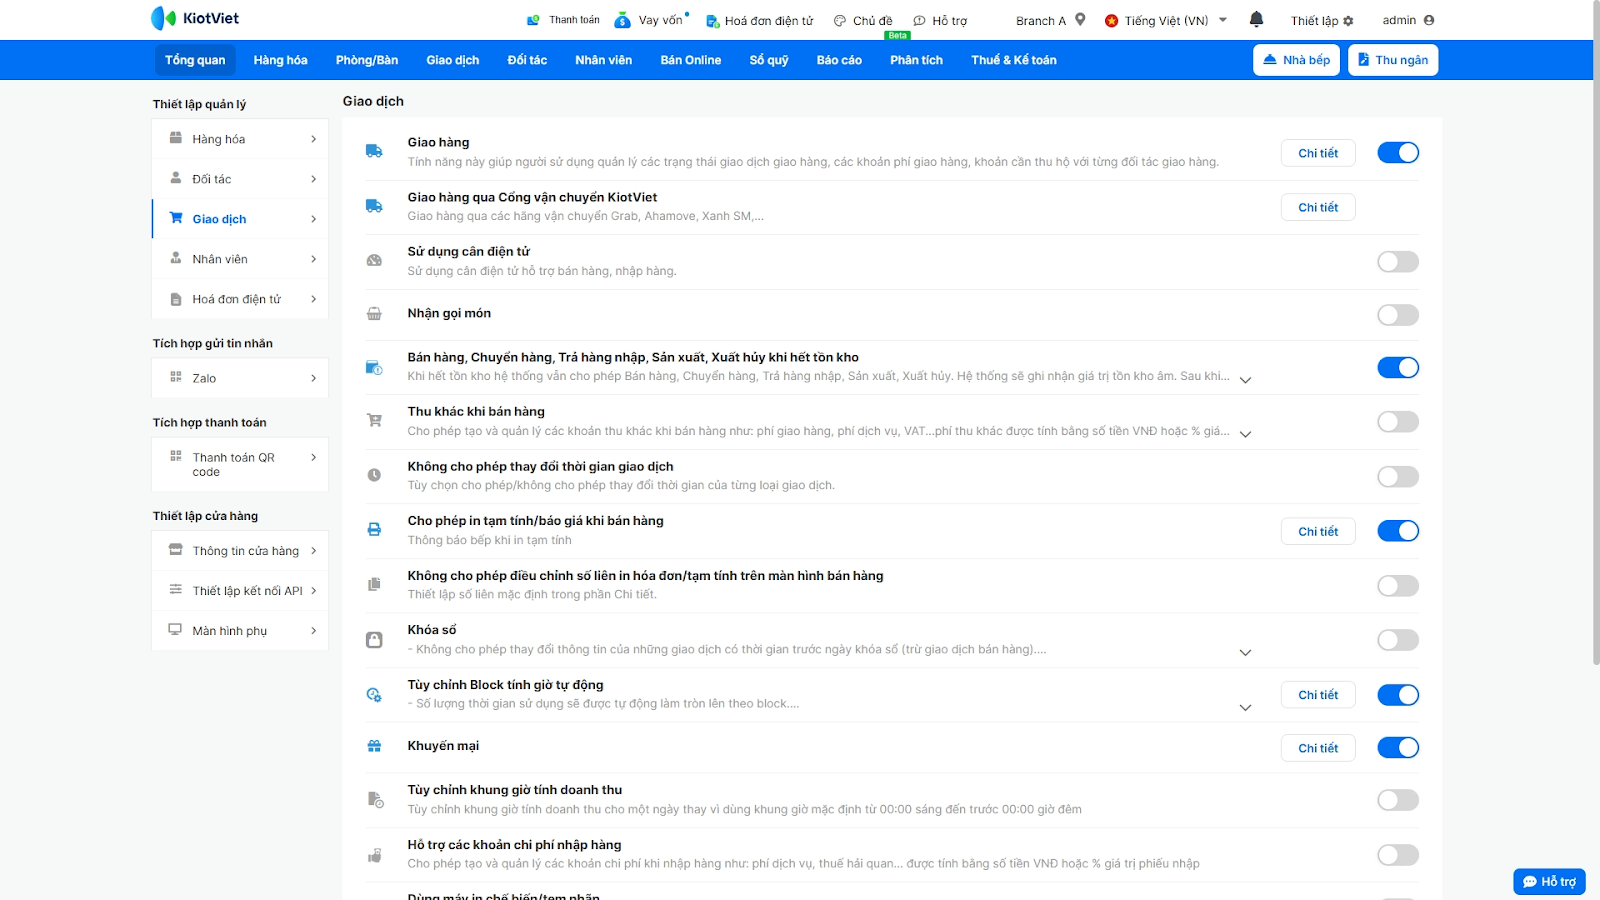Viewport: 1600px width, 900px height.
Task: Open the Hỗ trợ chat bubble widget
Action: [x=1549, y=881]
